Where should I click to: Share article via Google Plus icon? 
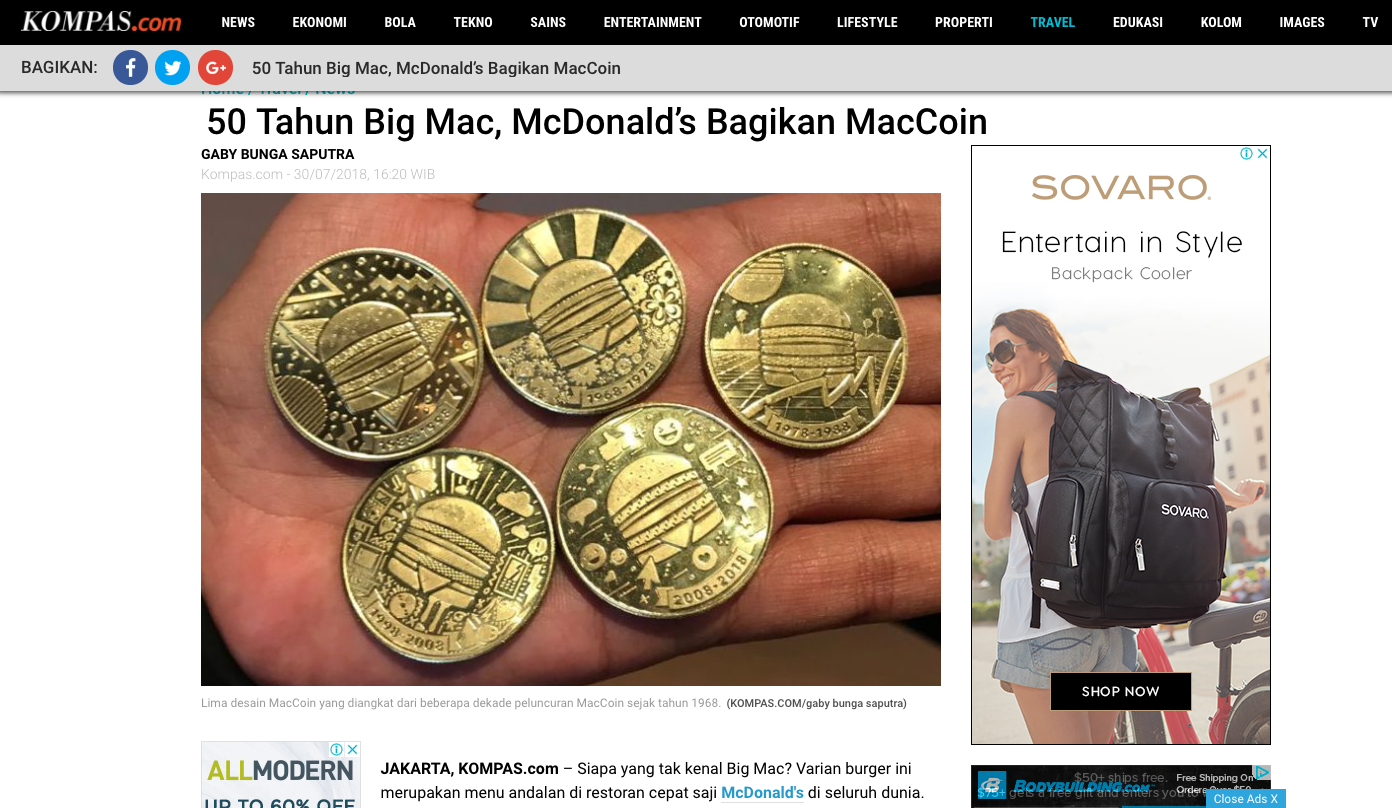[x=215, y=68]
